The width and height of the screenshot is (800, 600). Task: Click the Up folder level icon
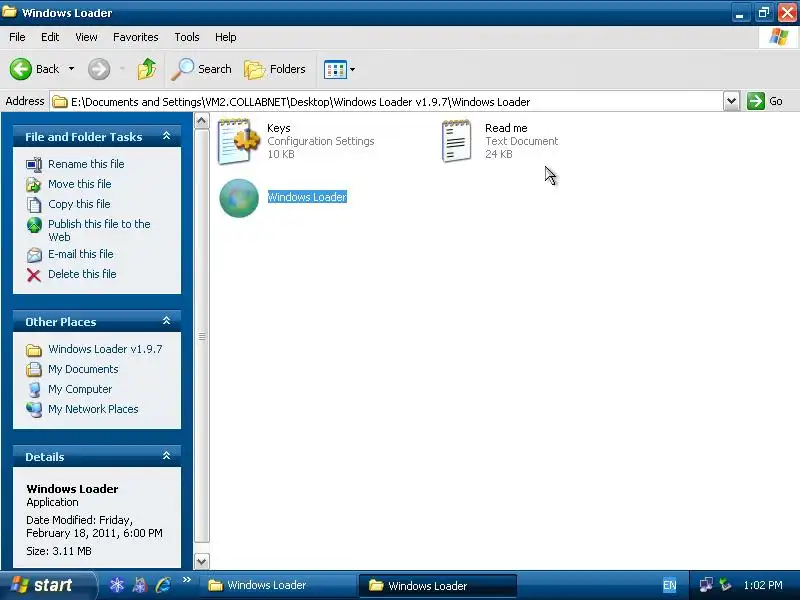(147, 69)
